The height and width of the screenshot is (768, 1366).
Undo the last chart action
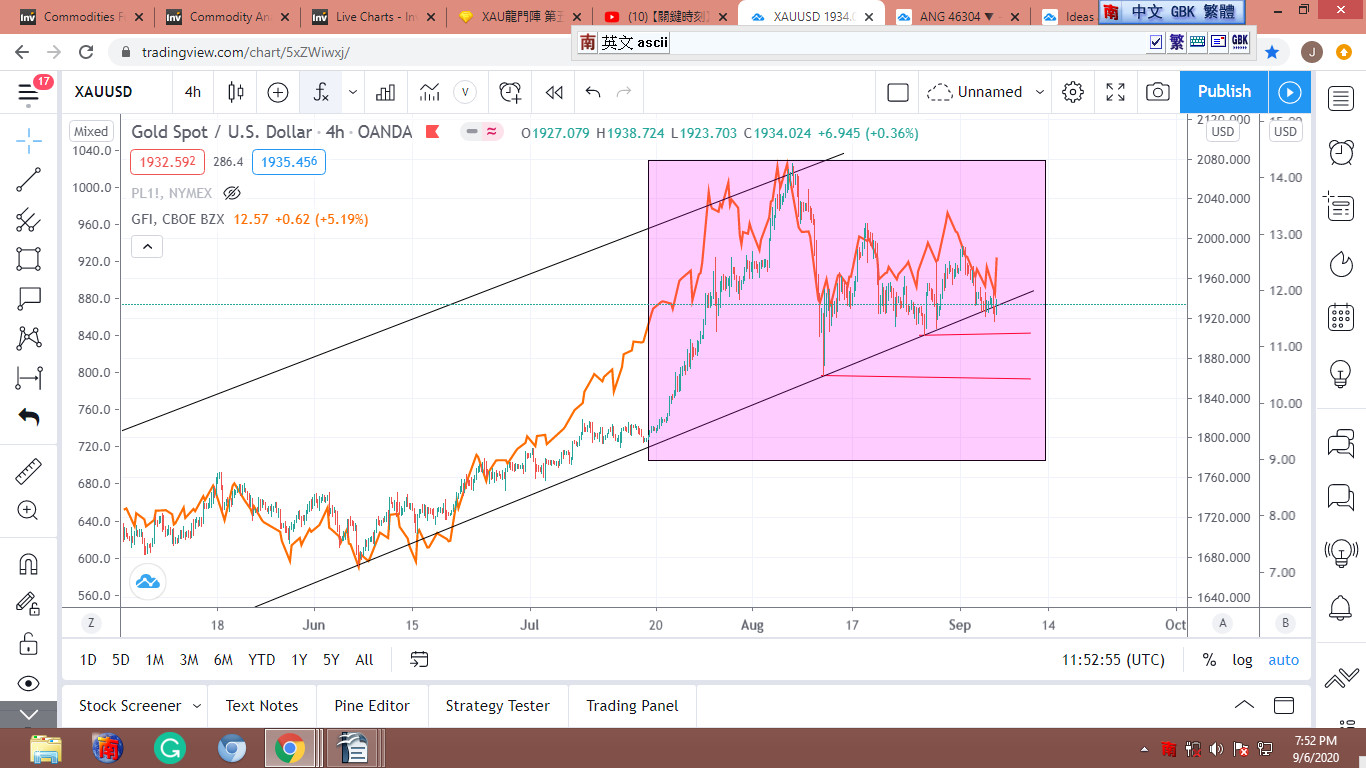pyautogui.click(x=593, y=92)
